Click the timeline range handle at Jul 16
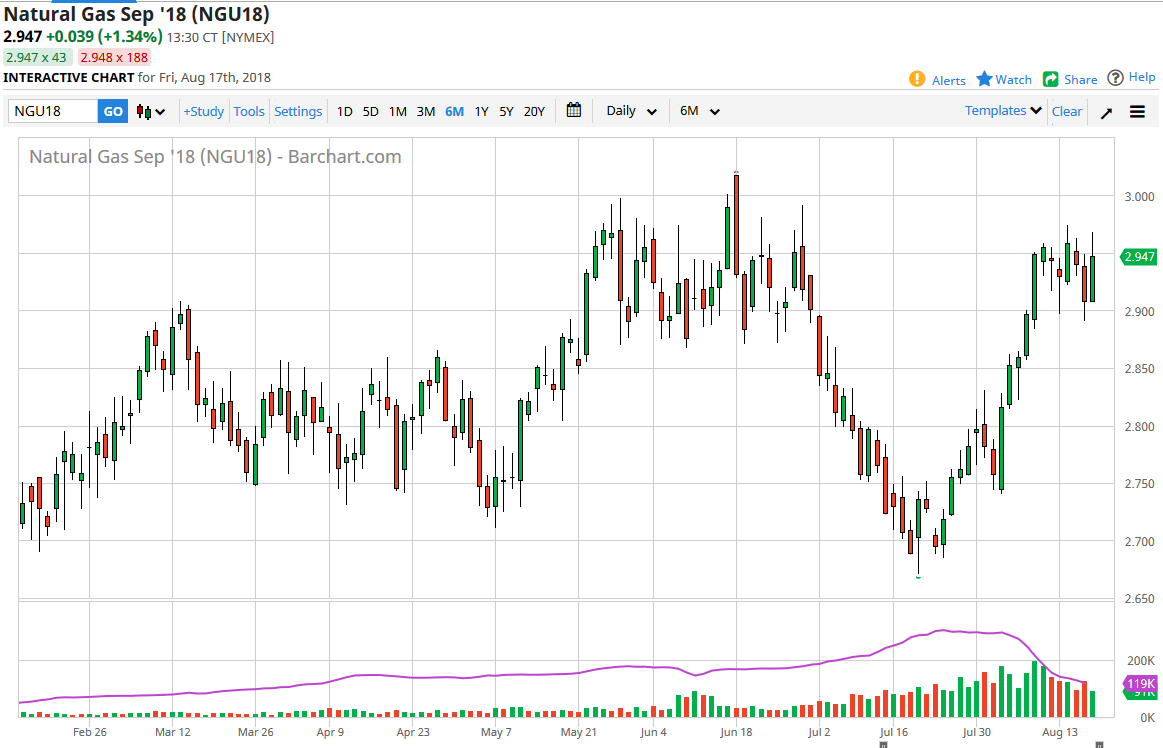1163x748 pixels. tap(883, 744)
